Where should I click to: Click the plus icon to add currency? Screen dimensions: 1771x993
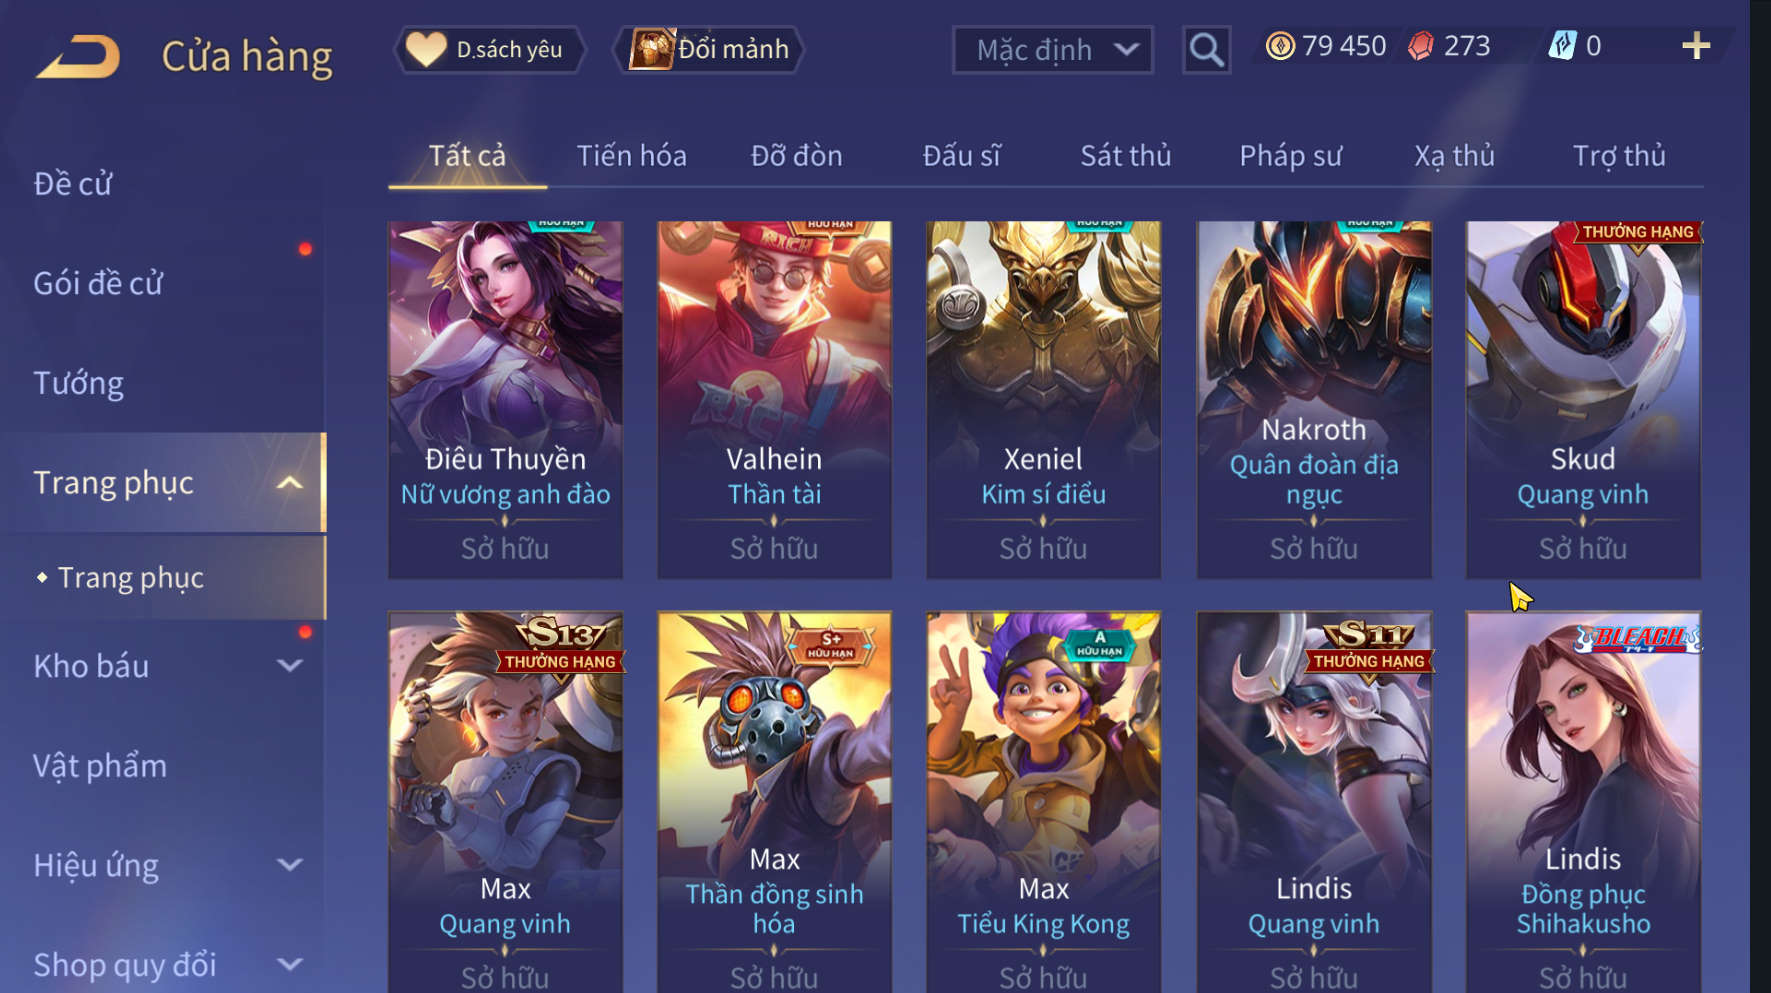tap(1695, 46)
